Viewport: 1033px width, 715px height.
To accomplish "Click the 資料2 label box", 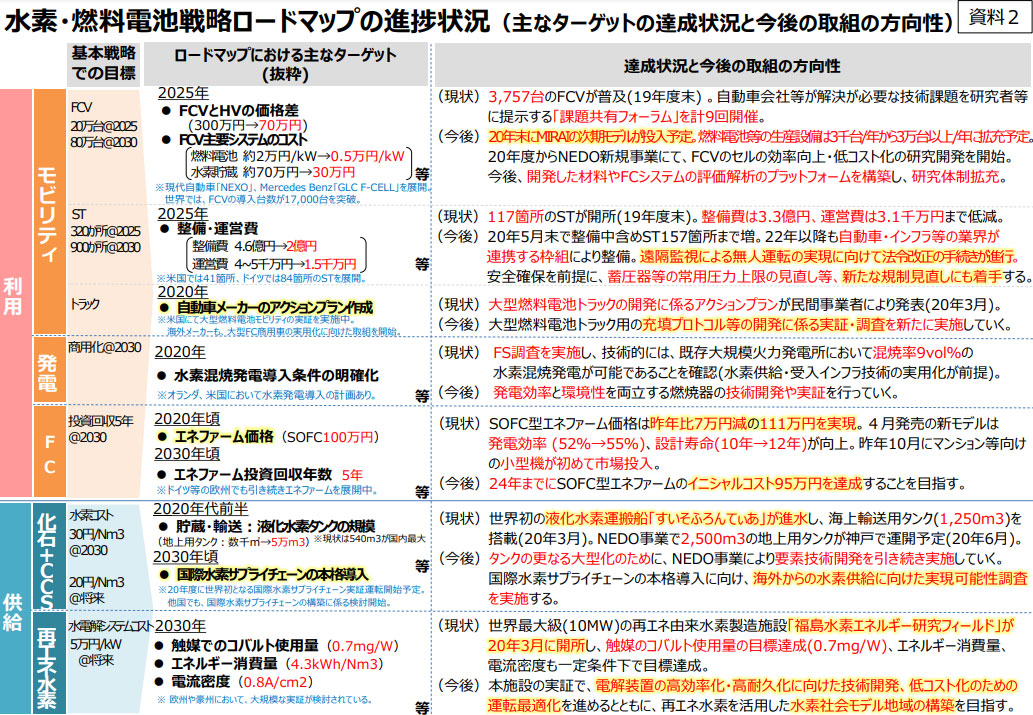I will [995, 17].
